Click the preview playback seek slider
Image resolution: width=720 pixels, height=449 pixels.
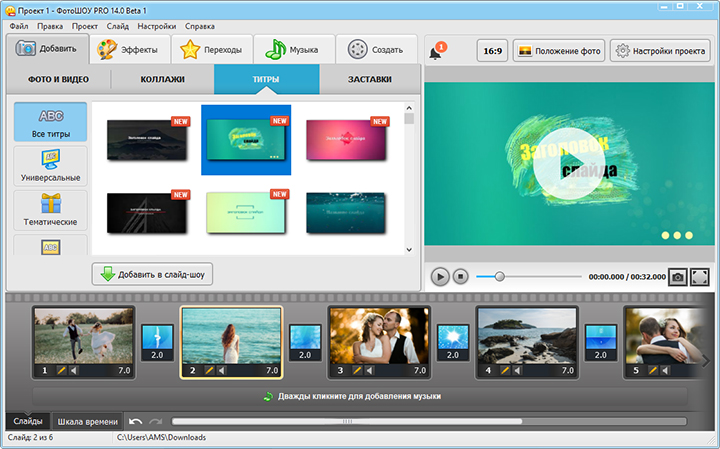click(500, 276)
